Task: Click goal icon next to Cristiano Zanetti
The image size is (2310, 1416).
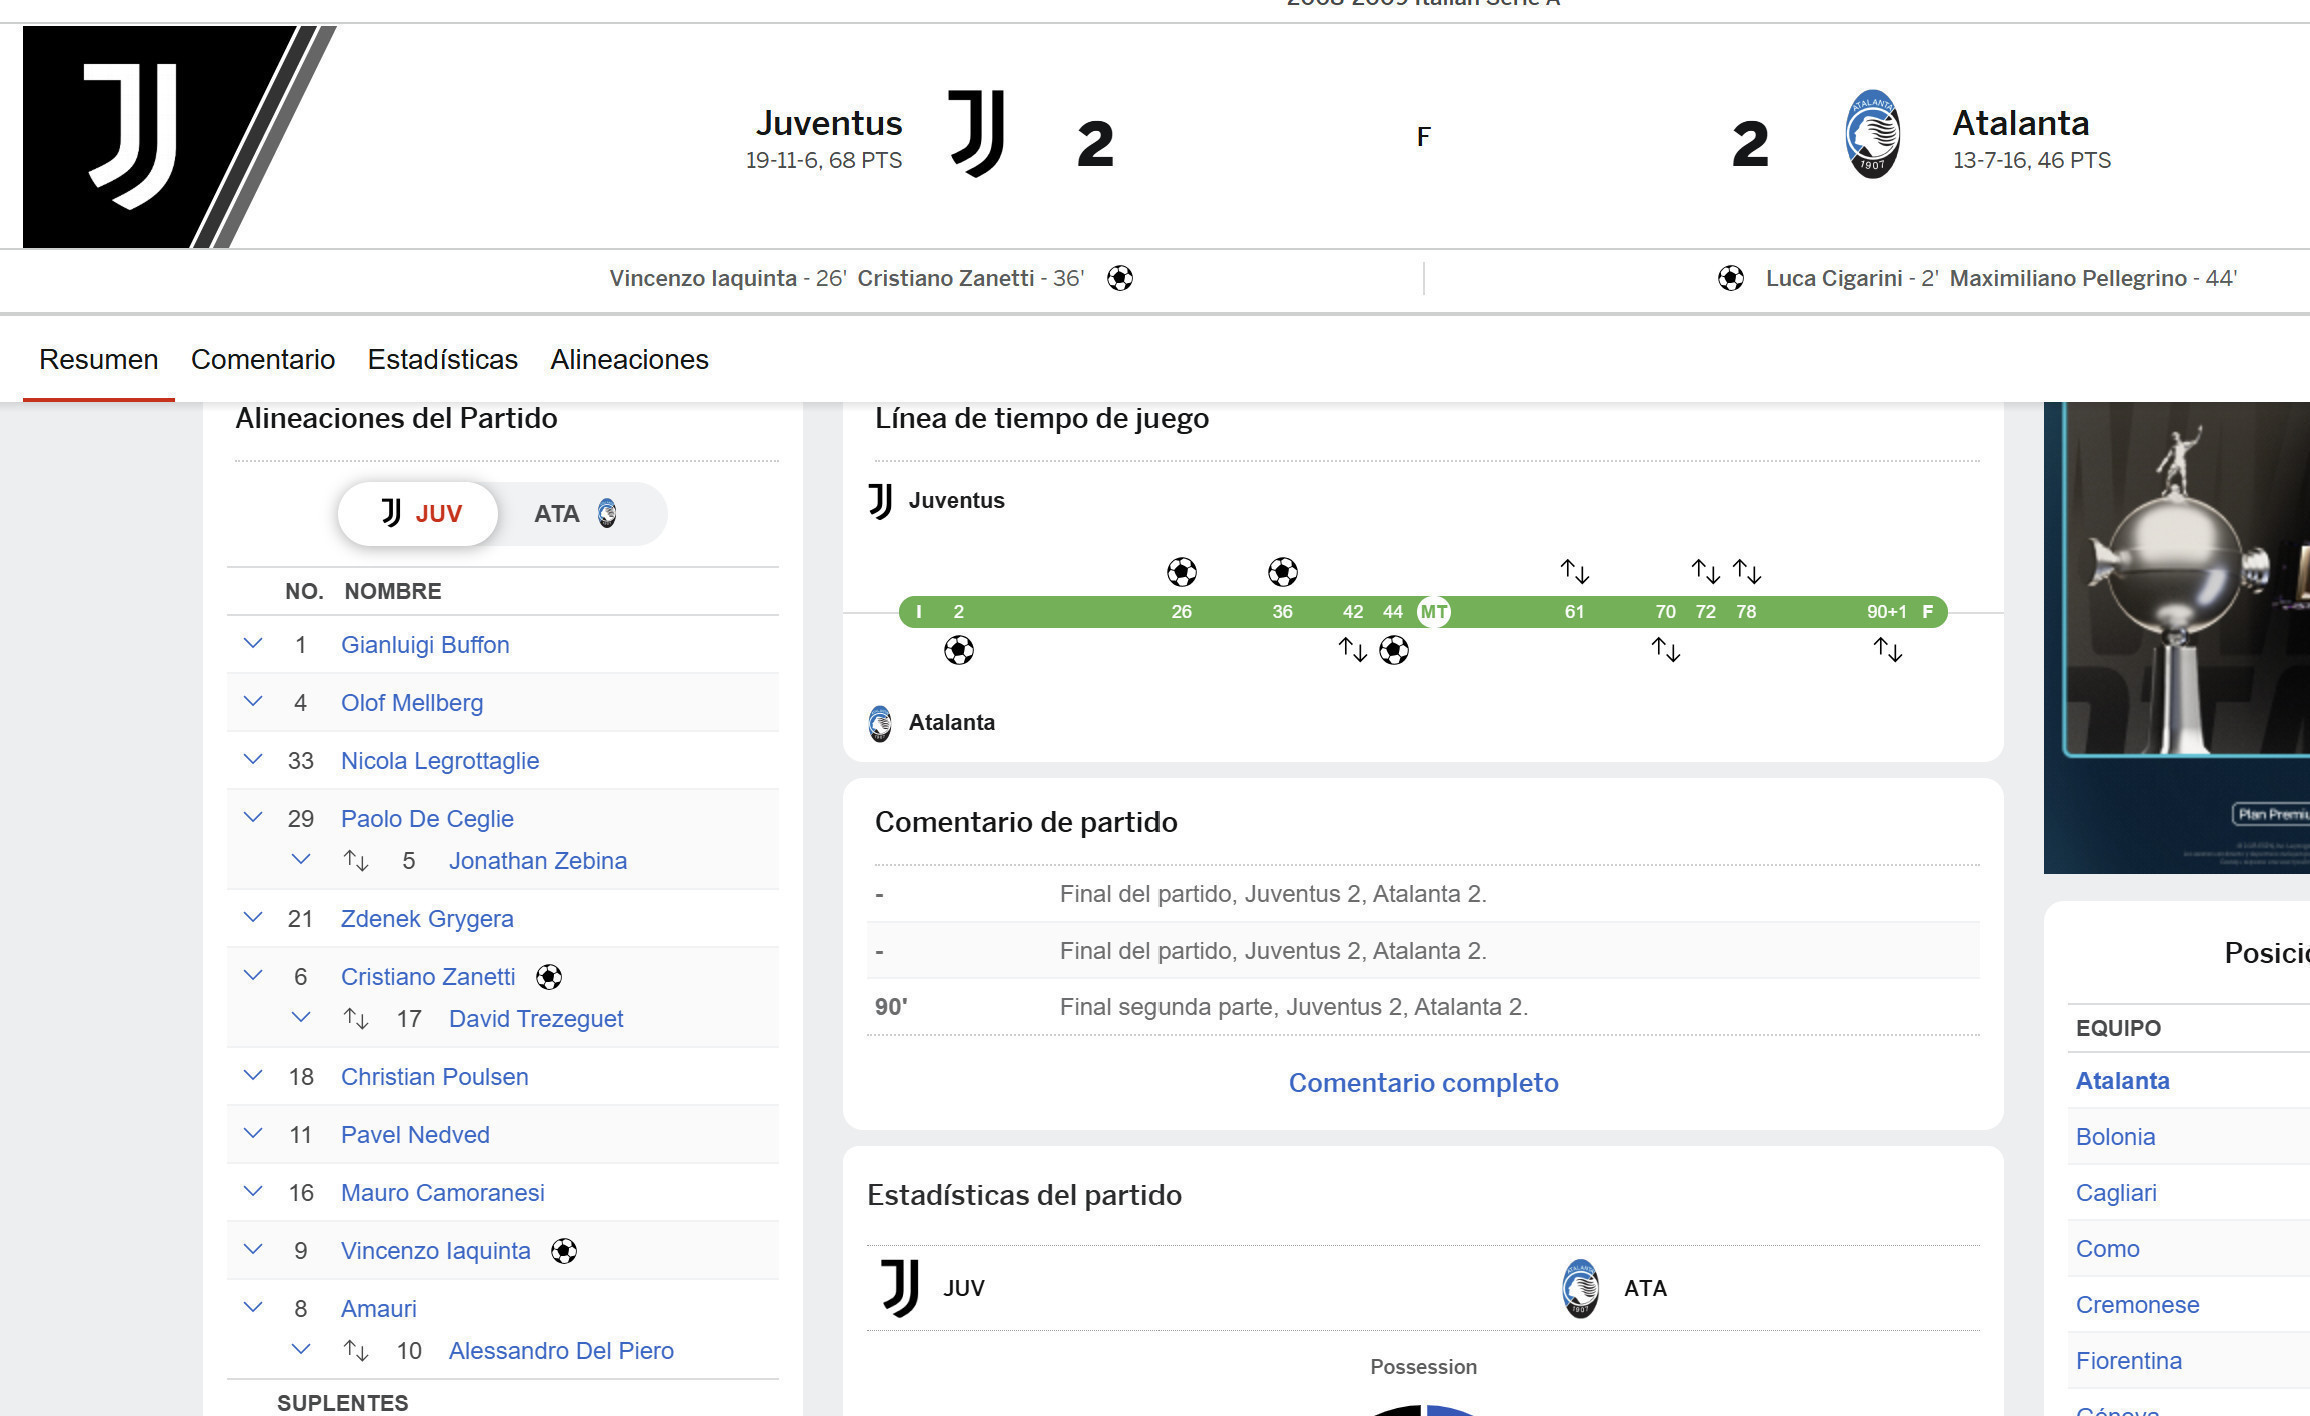Action: [549, 977]
